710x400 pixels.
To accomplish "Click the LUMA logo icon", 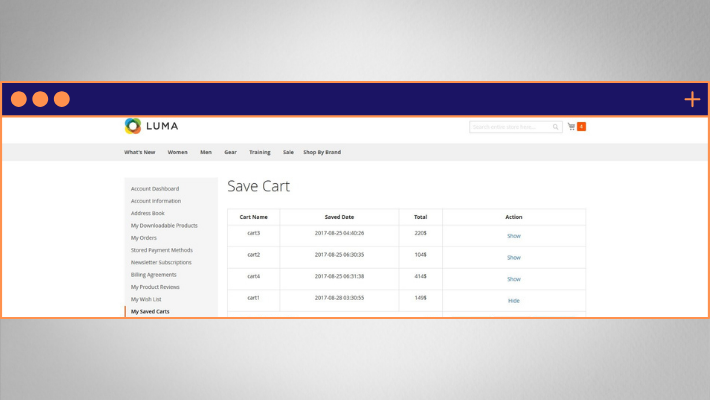I will click(133, 126).
